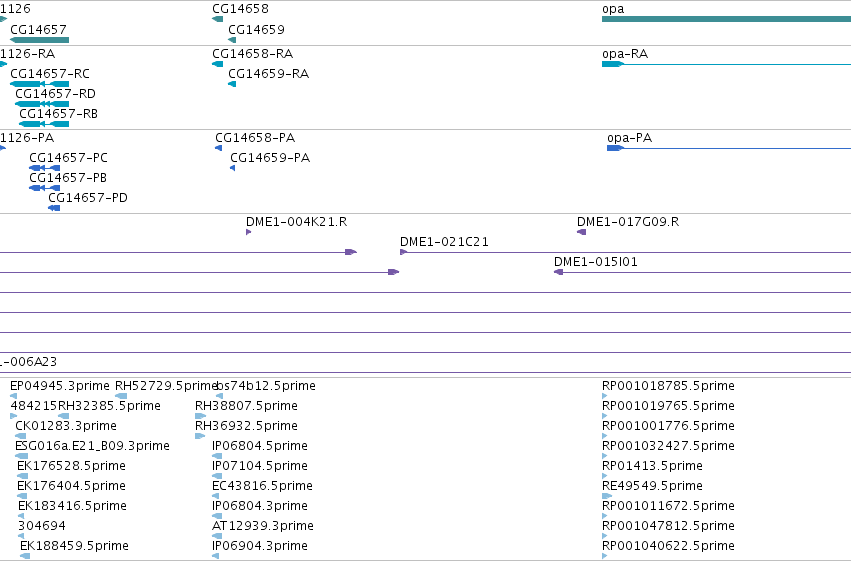
Task: Click EST RP001011672.5prime label
Action: (x=668, y=506)
